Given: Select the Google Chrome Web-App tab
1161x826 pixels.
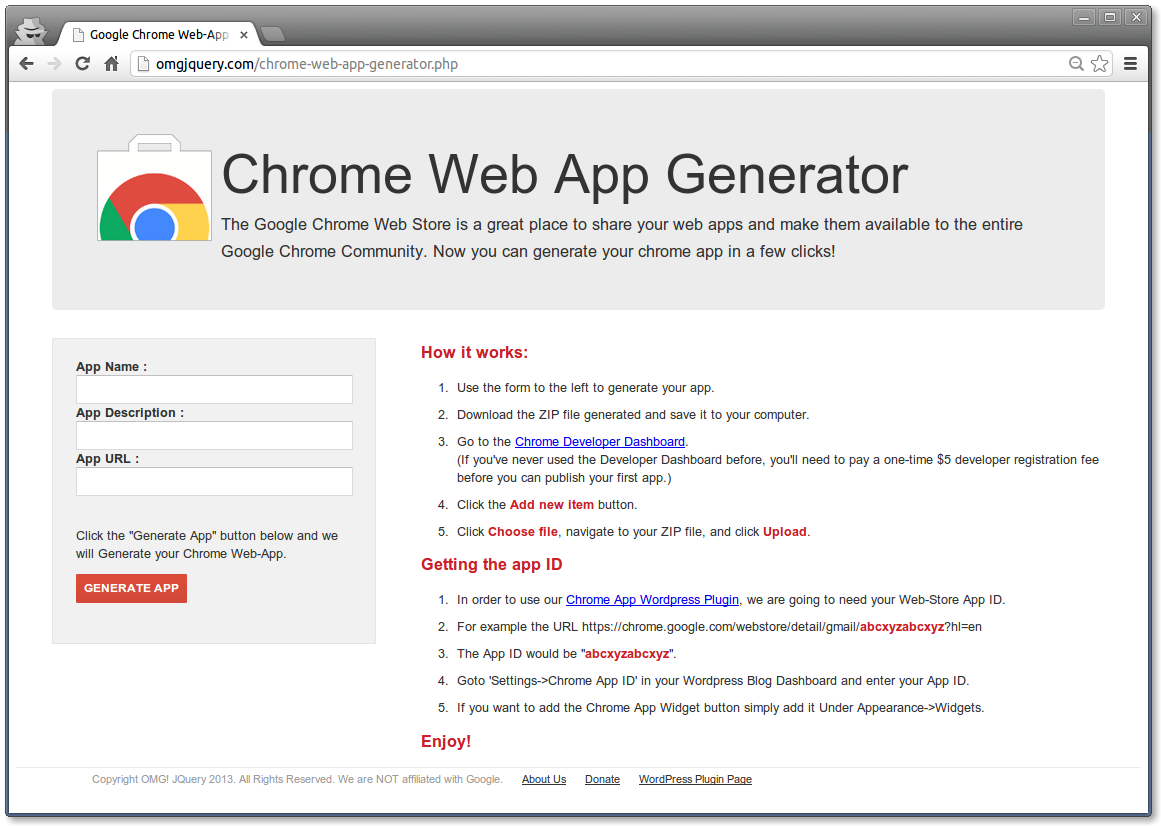Looking at the screenshot, I should 158,35.
